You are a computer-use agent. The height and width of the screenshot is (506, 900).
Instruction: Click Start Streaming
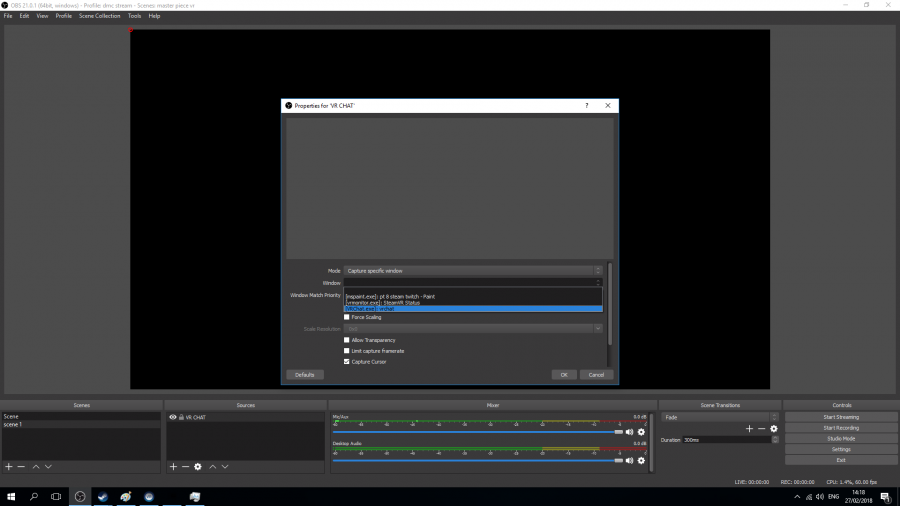point(841,417)
